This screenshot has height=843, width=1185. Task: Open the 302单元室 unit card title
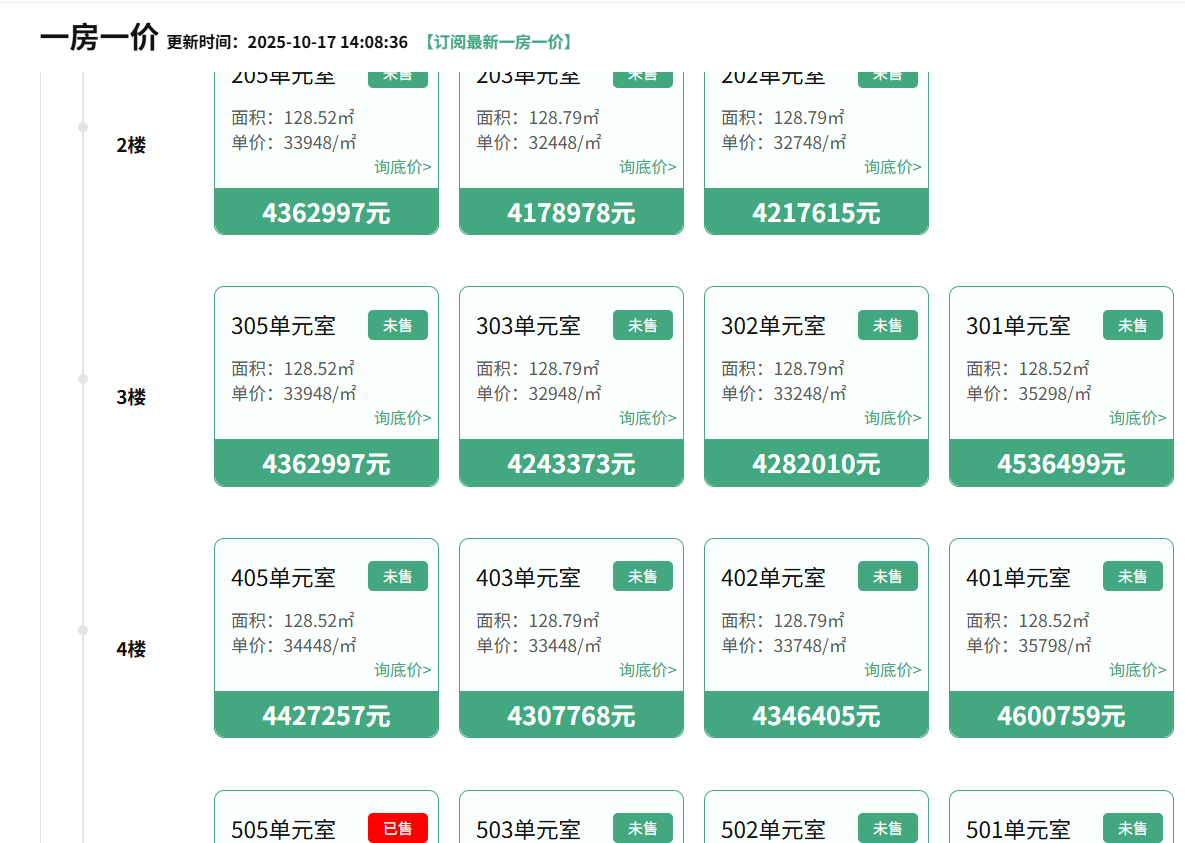tap(773, 326)
